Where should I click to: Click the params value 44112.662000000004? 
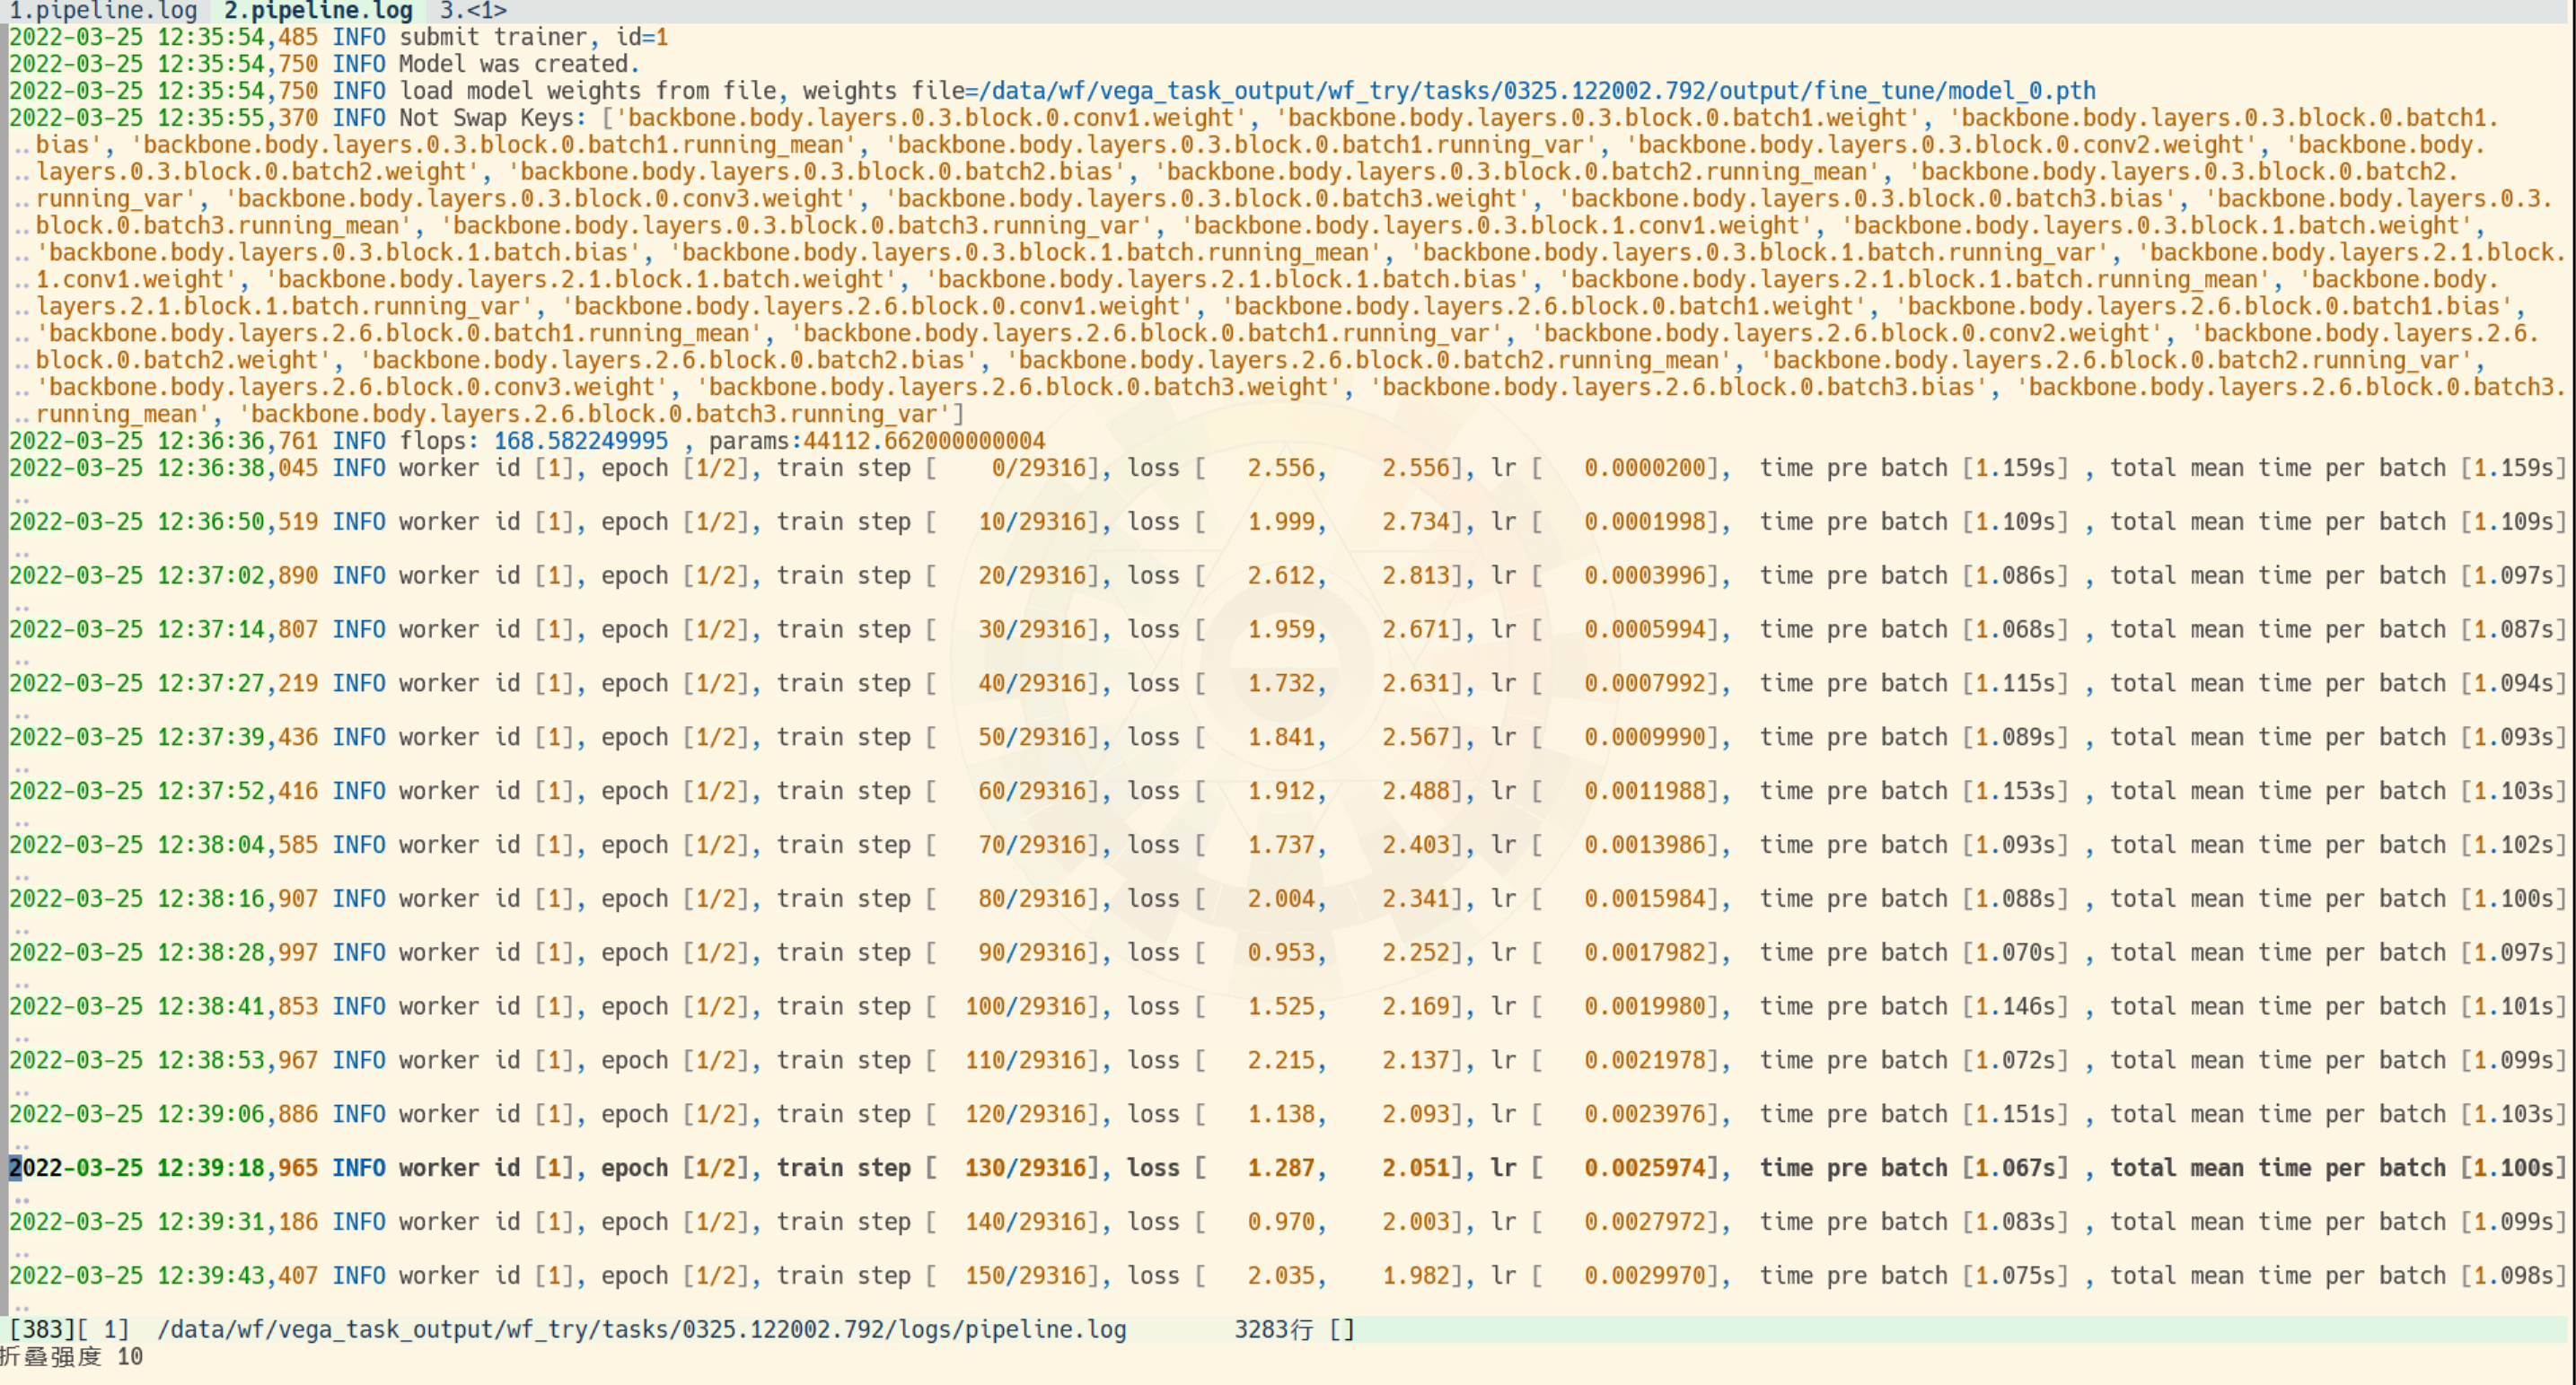(923, 441)
